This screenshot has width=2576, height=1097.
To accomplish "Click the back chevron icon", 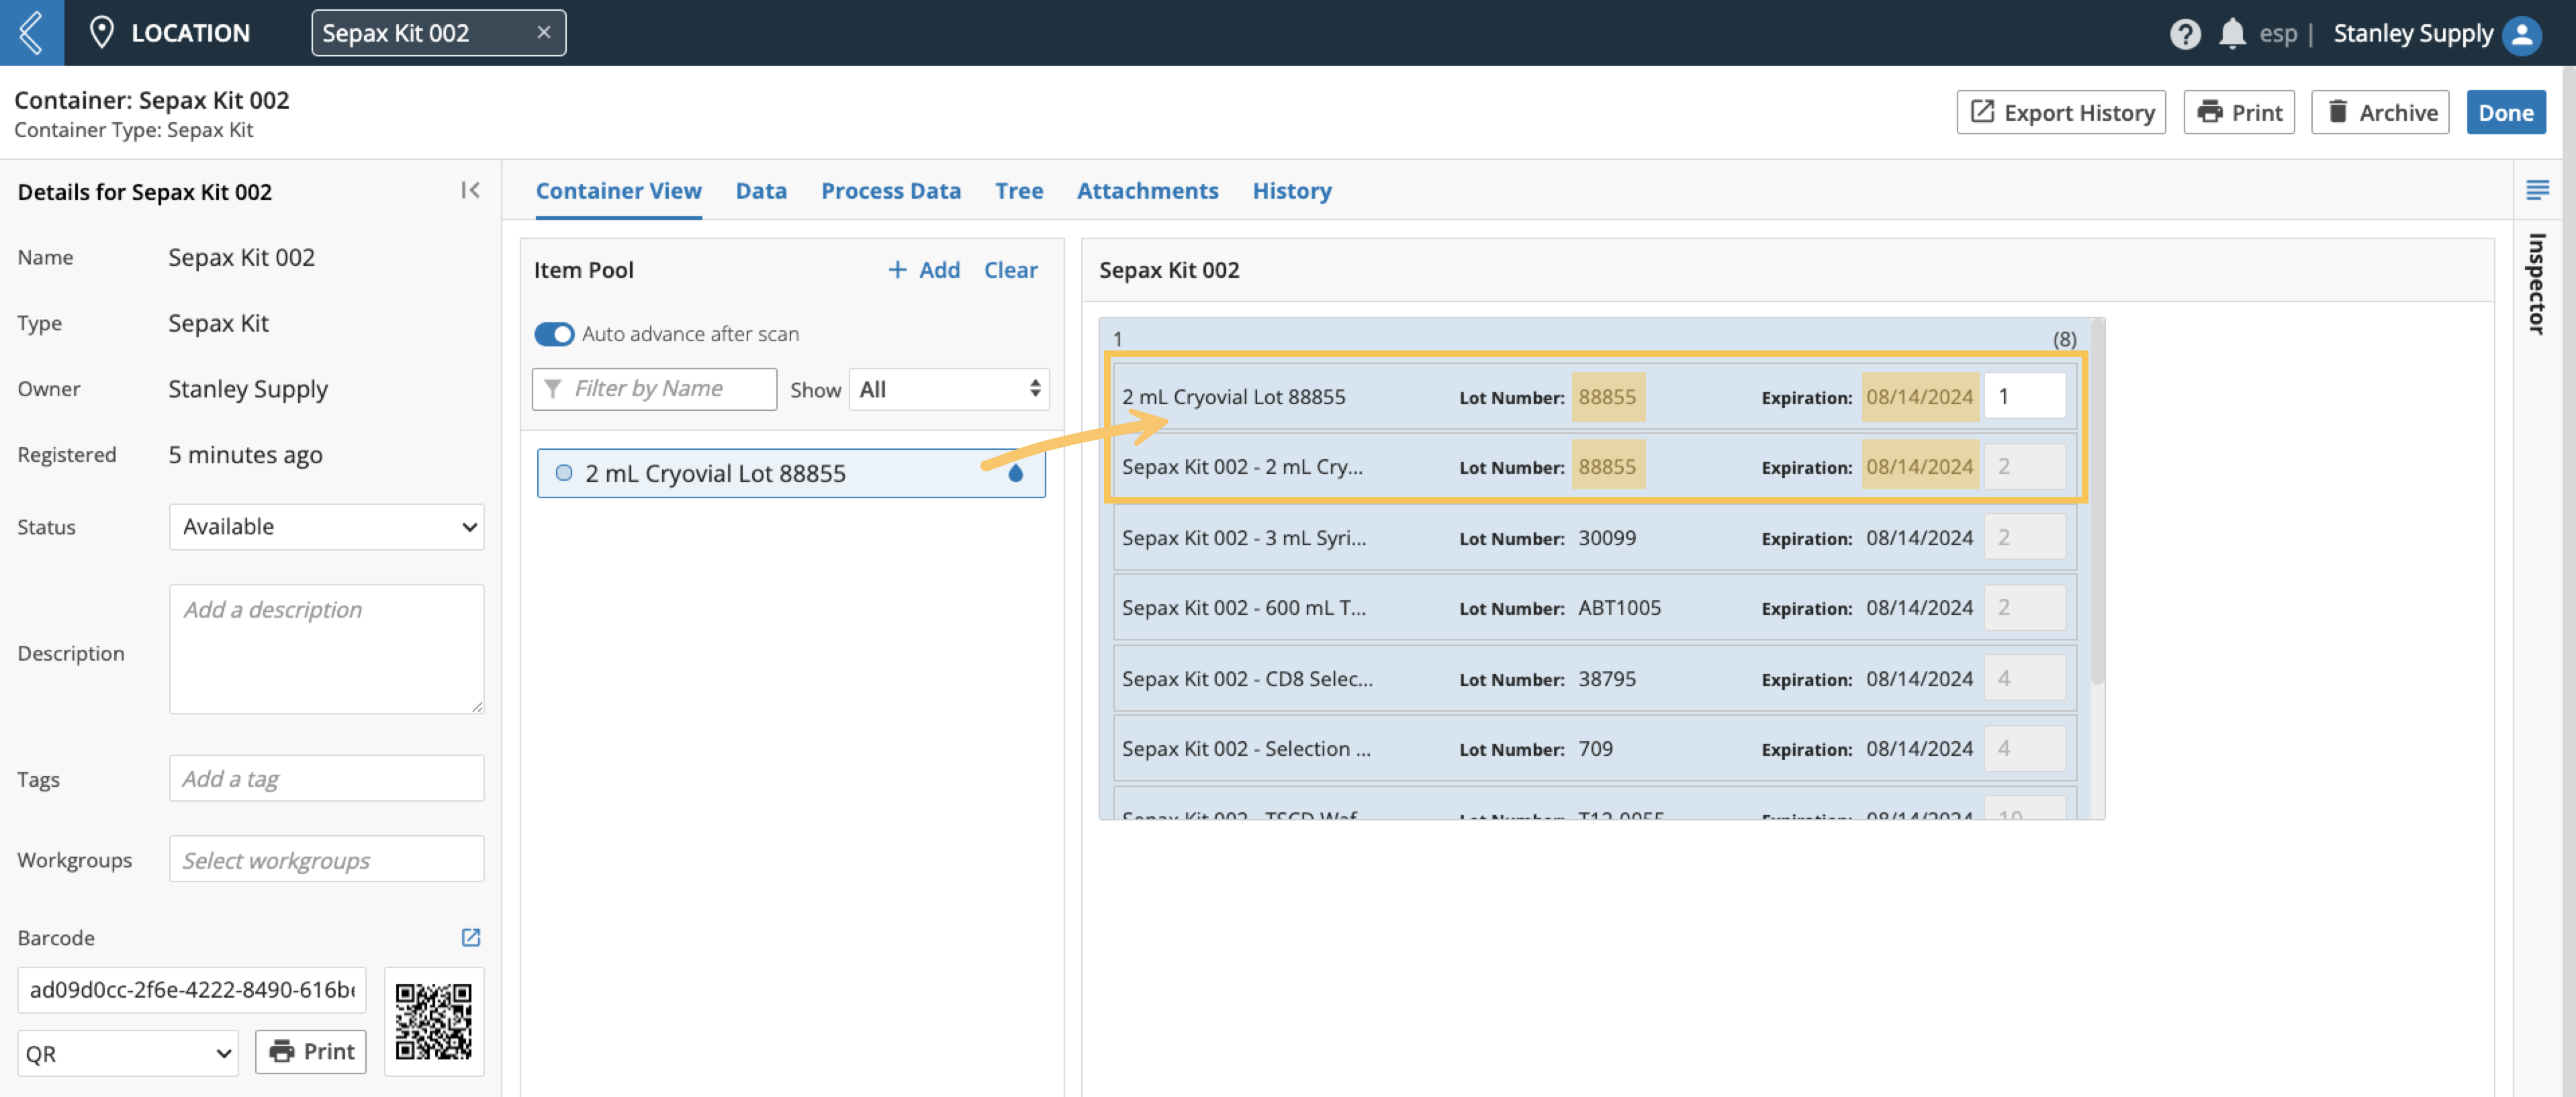I will [32, 33].
